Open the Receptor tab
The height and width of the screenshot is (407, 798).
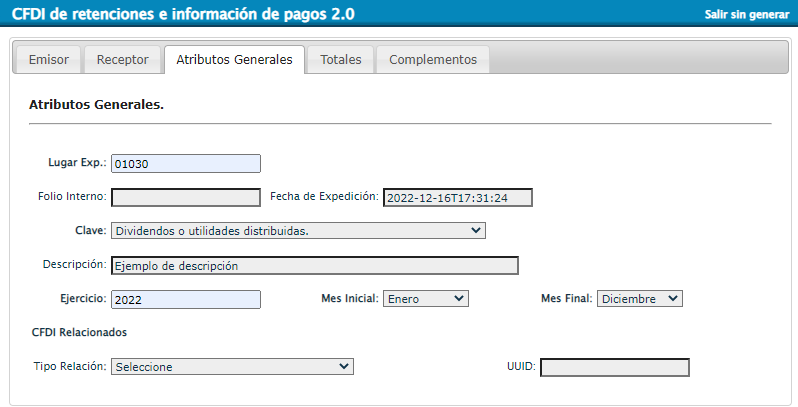pos(123,60)
